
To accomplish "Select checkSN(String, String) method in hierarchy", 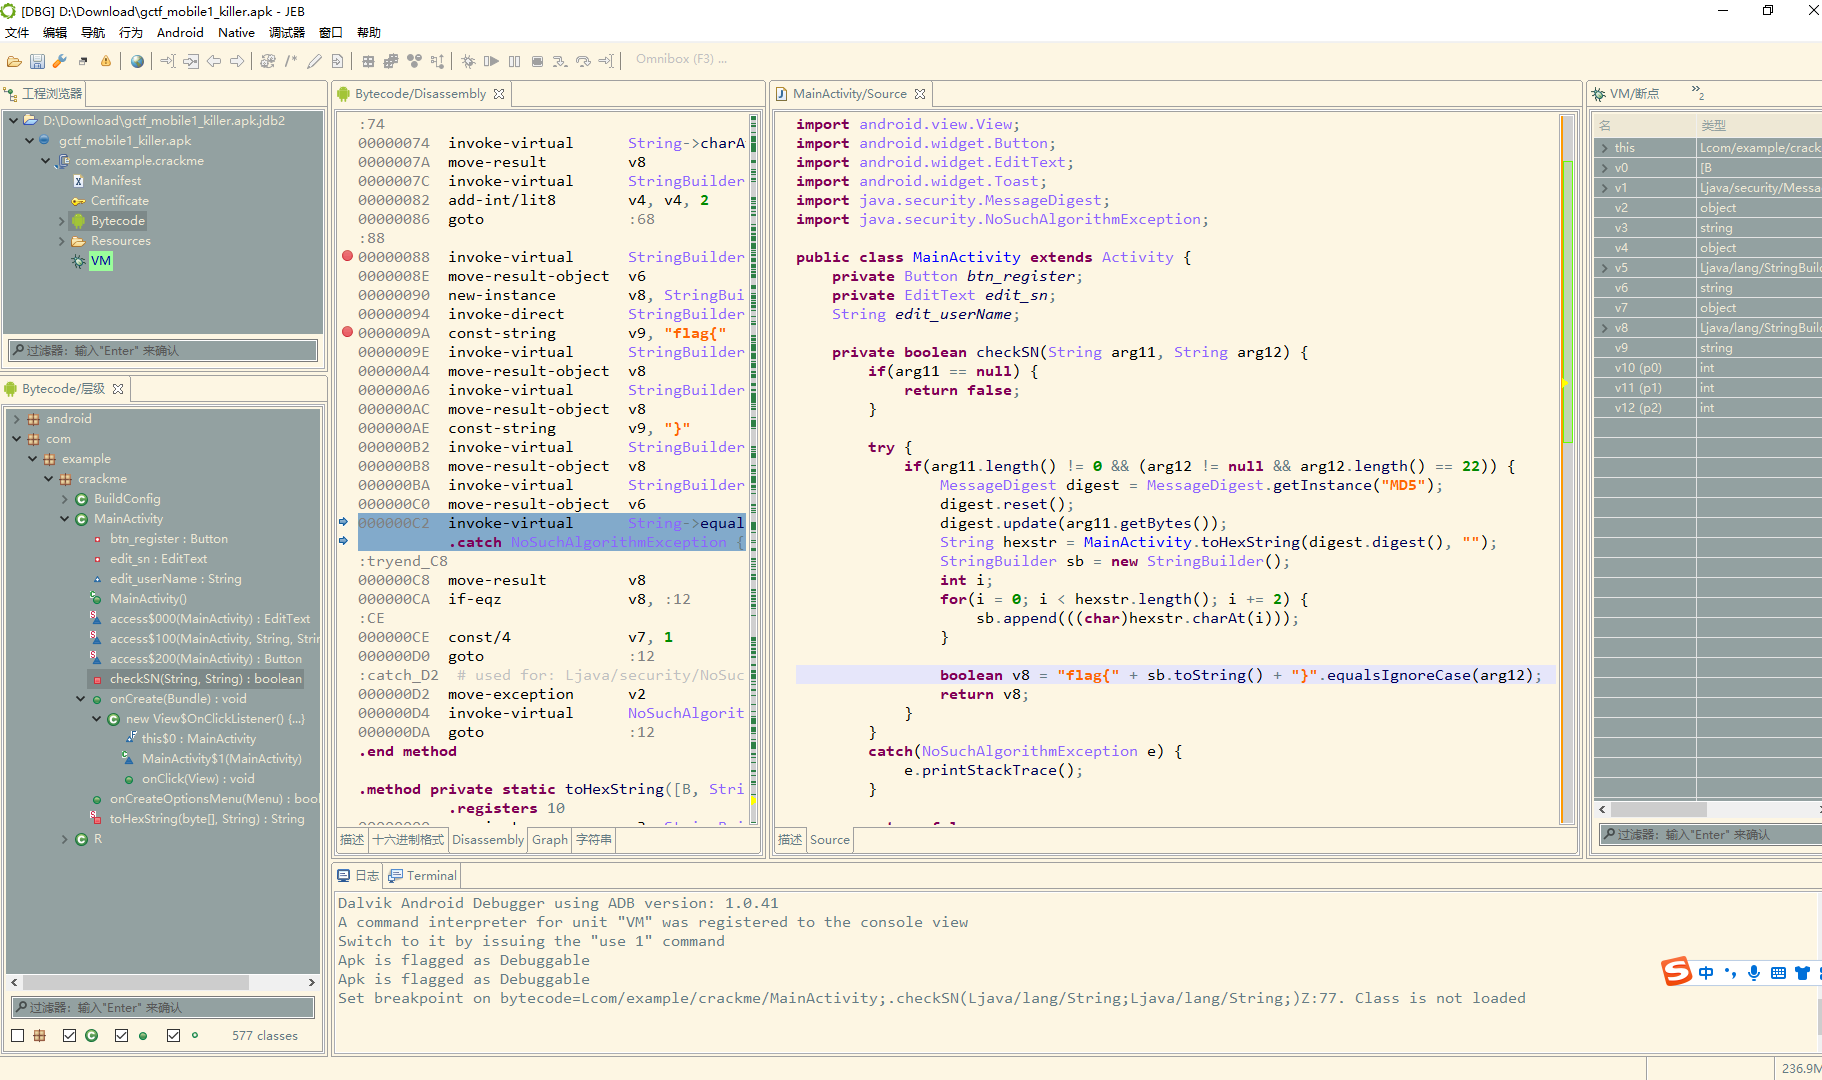I will click(x=205, y=679).
